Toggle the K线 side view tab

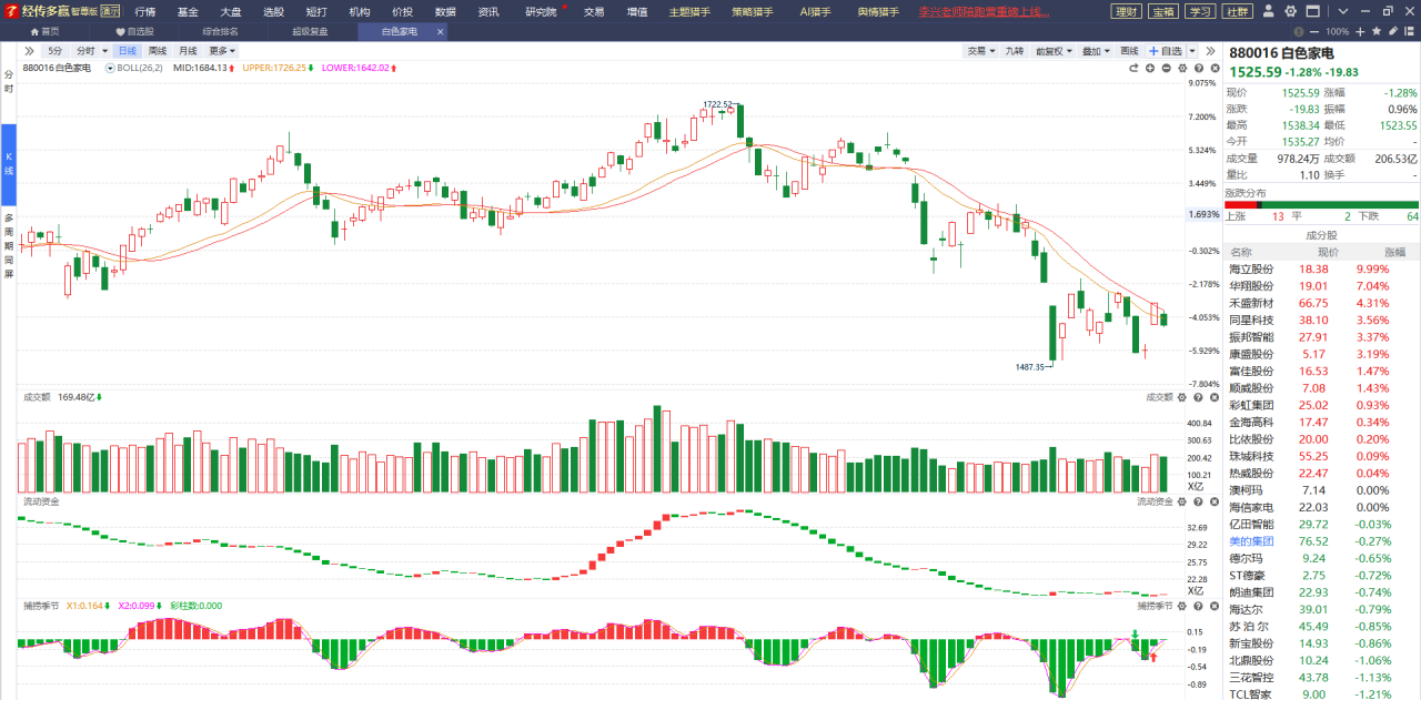8,165
